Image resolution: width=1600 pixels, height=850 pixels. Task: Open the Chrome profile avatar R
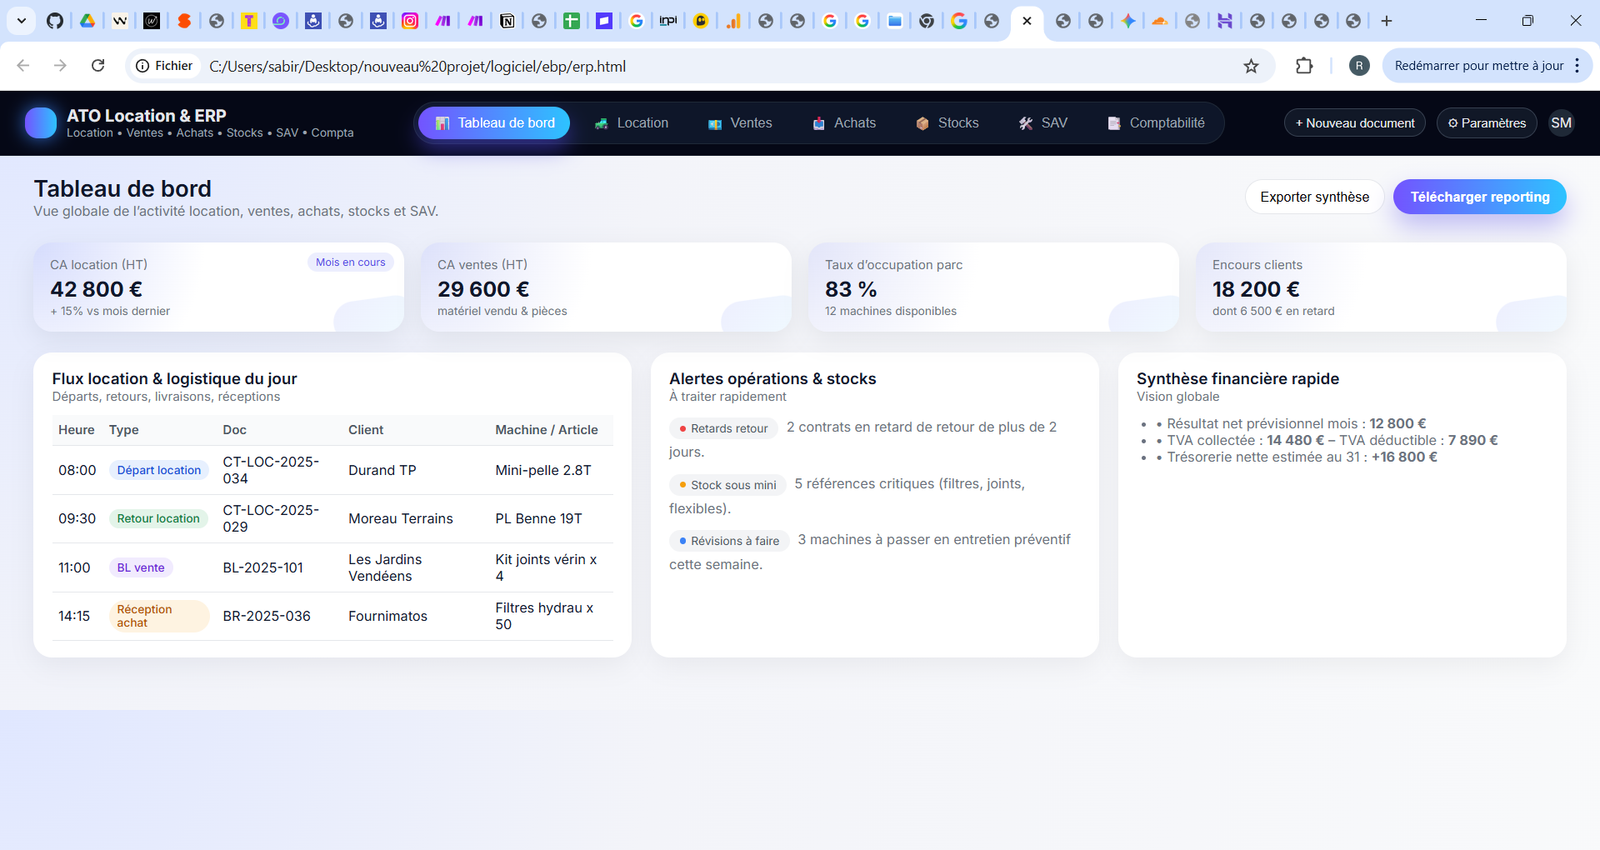[x=1359, y=66]
